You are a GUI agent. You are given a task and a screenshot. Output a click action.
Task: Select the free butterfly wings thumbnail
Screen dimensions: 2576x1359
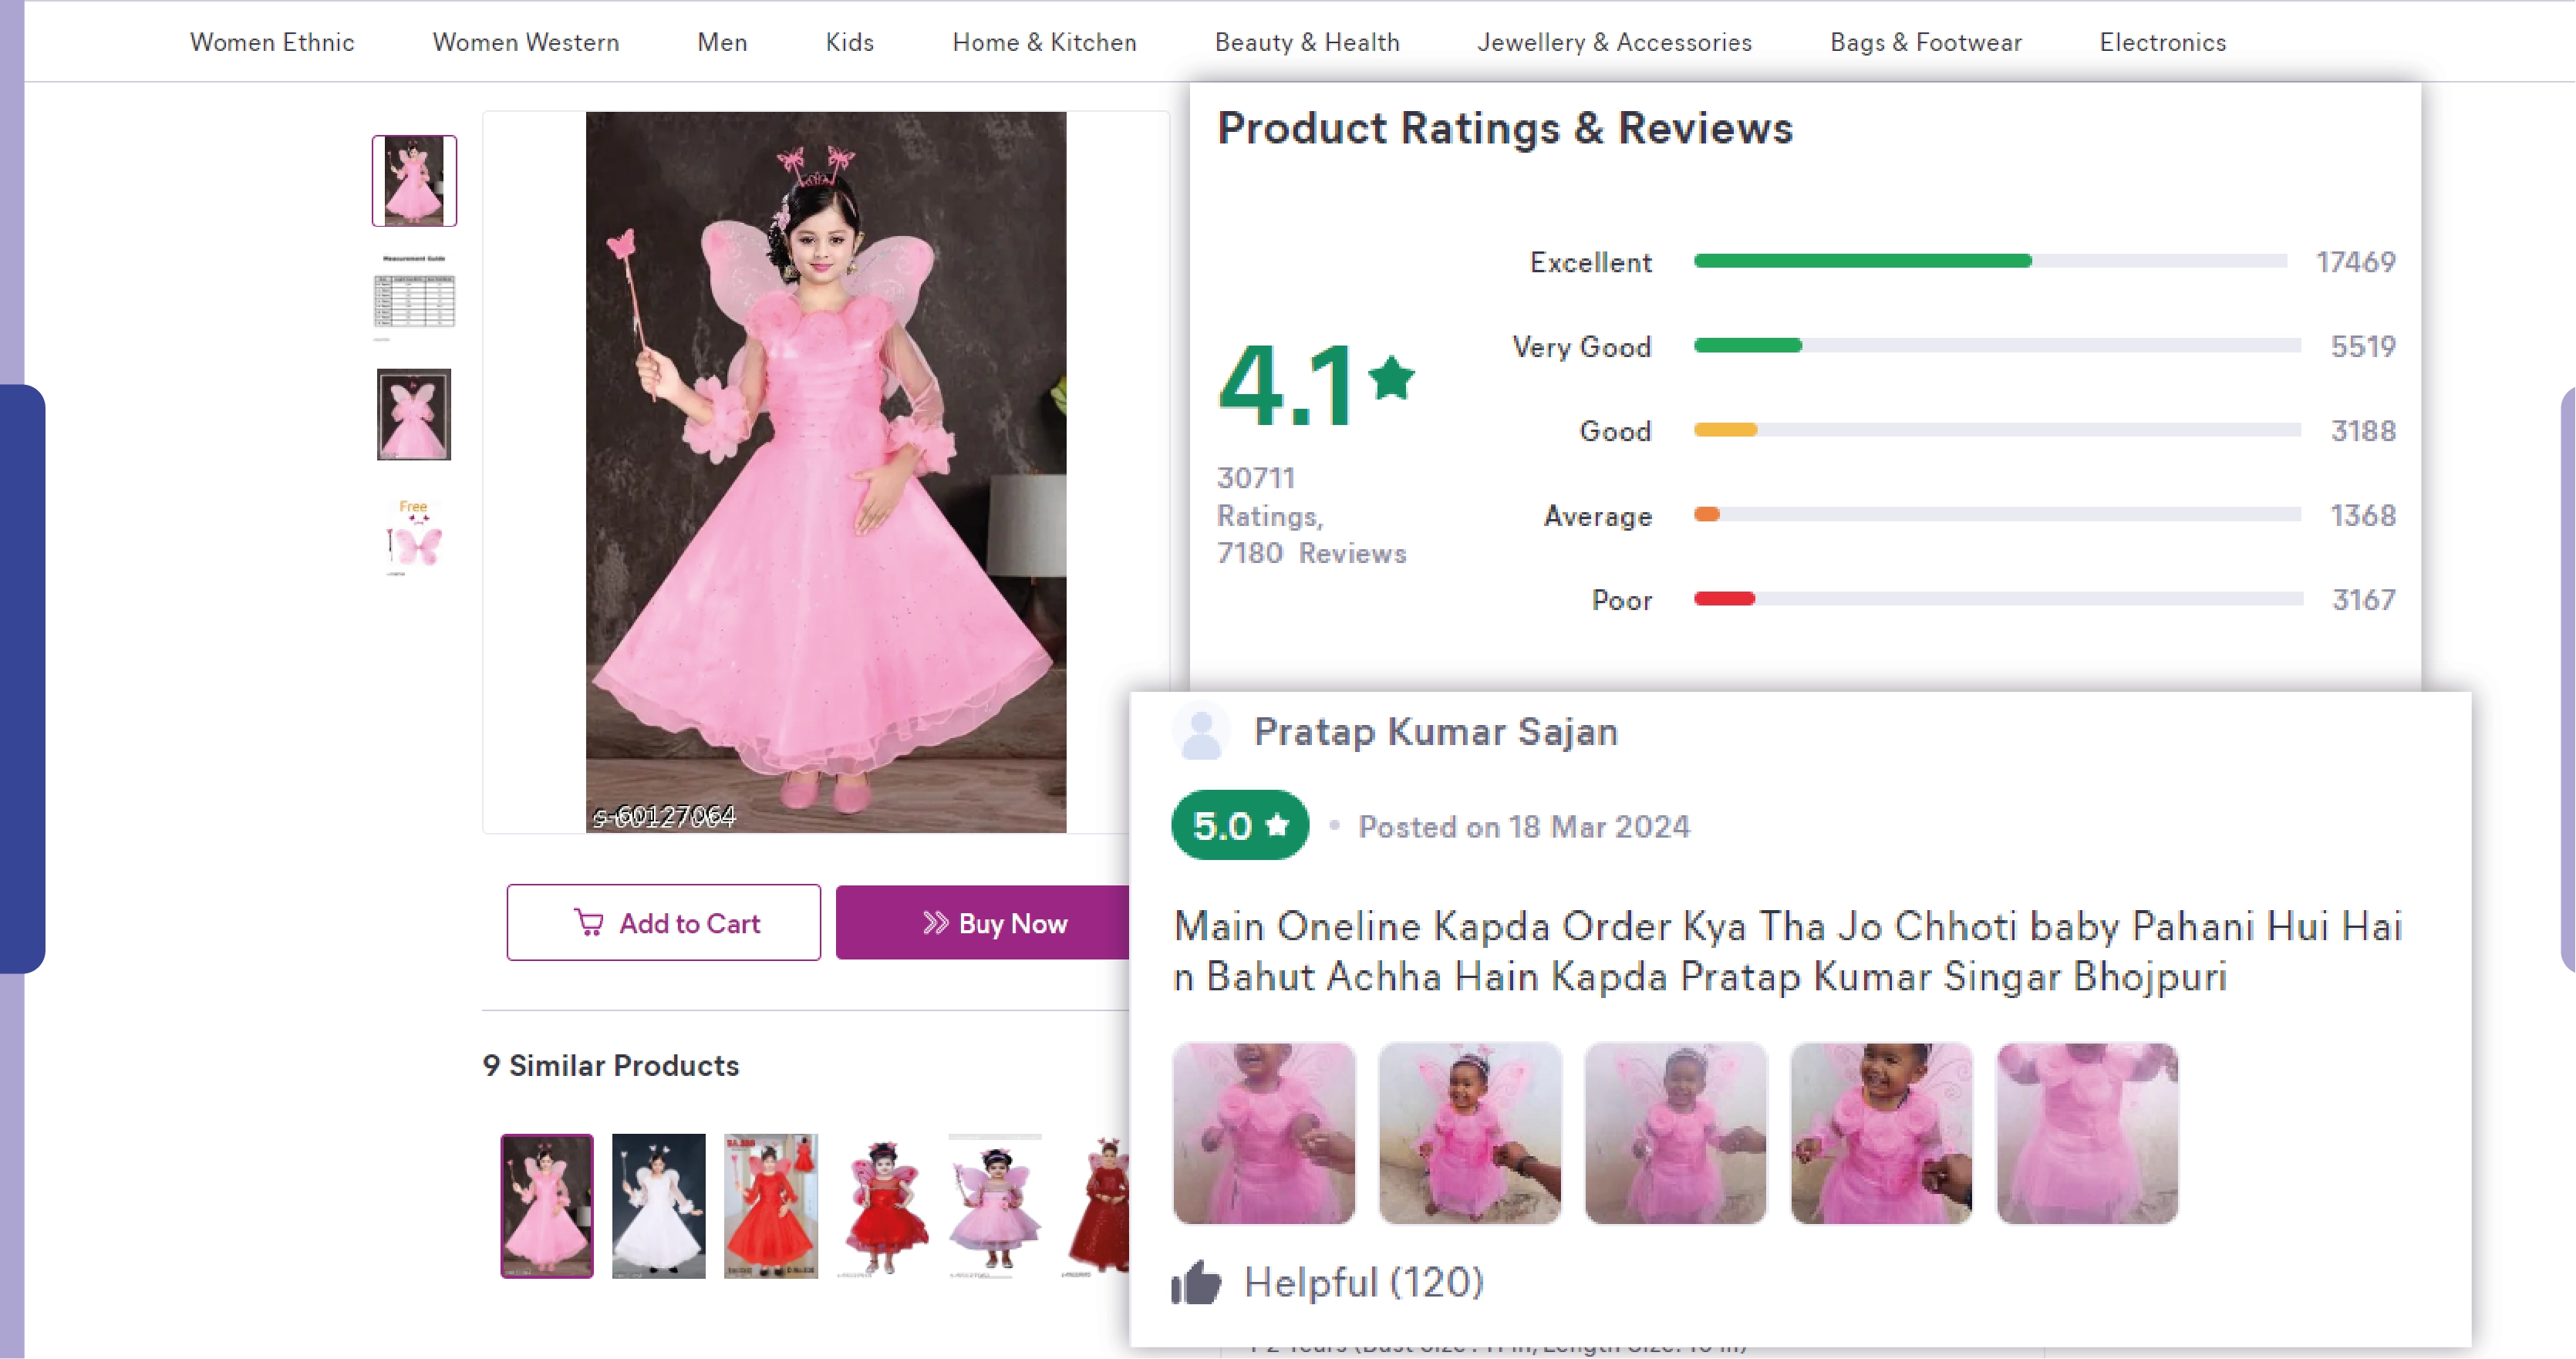pyautogui.click(x=414, y=538)
